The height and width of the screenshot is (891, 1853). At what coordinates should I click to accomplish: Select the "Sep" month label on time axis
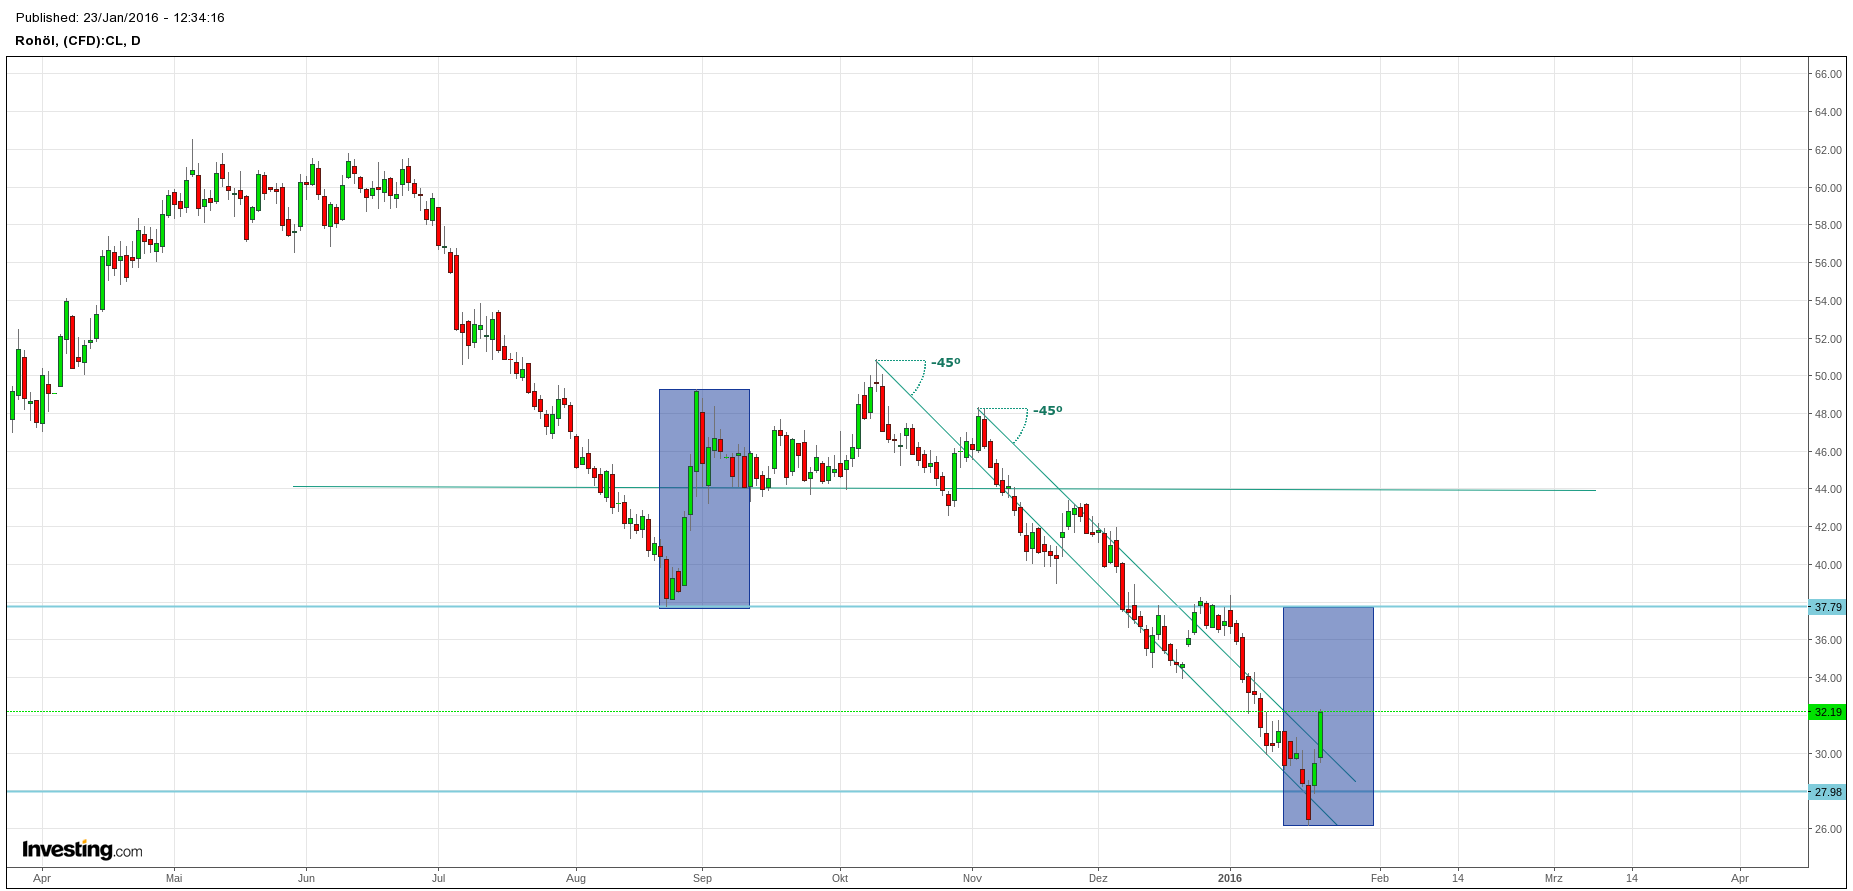click(x=702, y=878)
